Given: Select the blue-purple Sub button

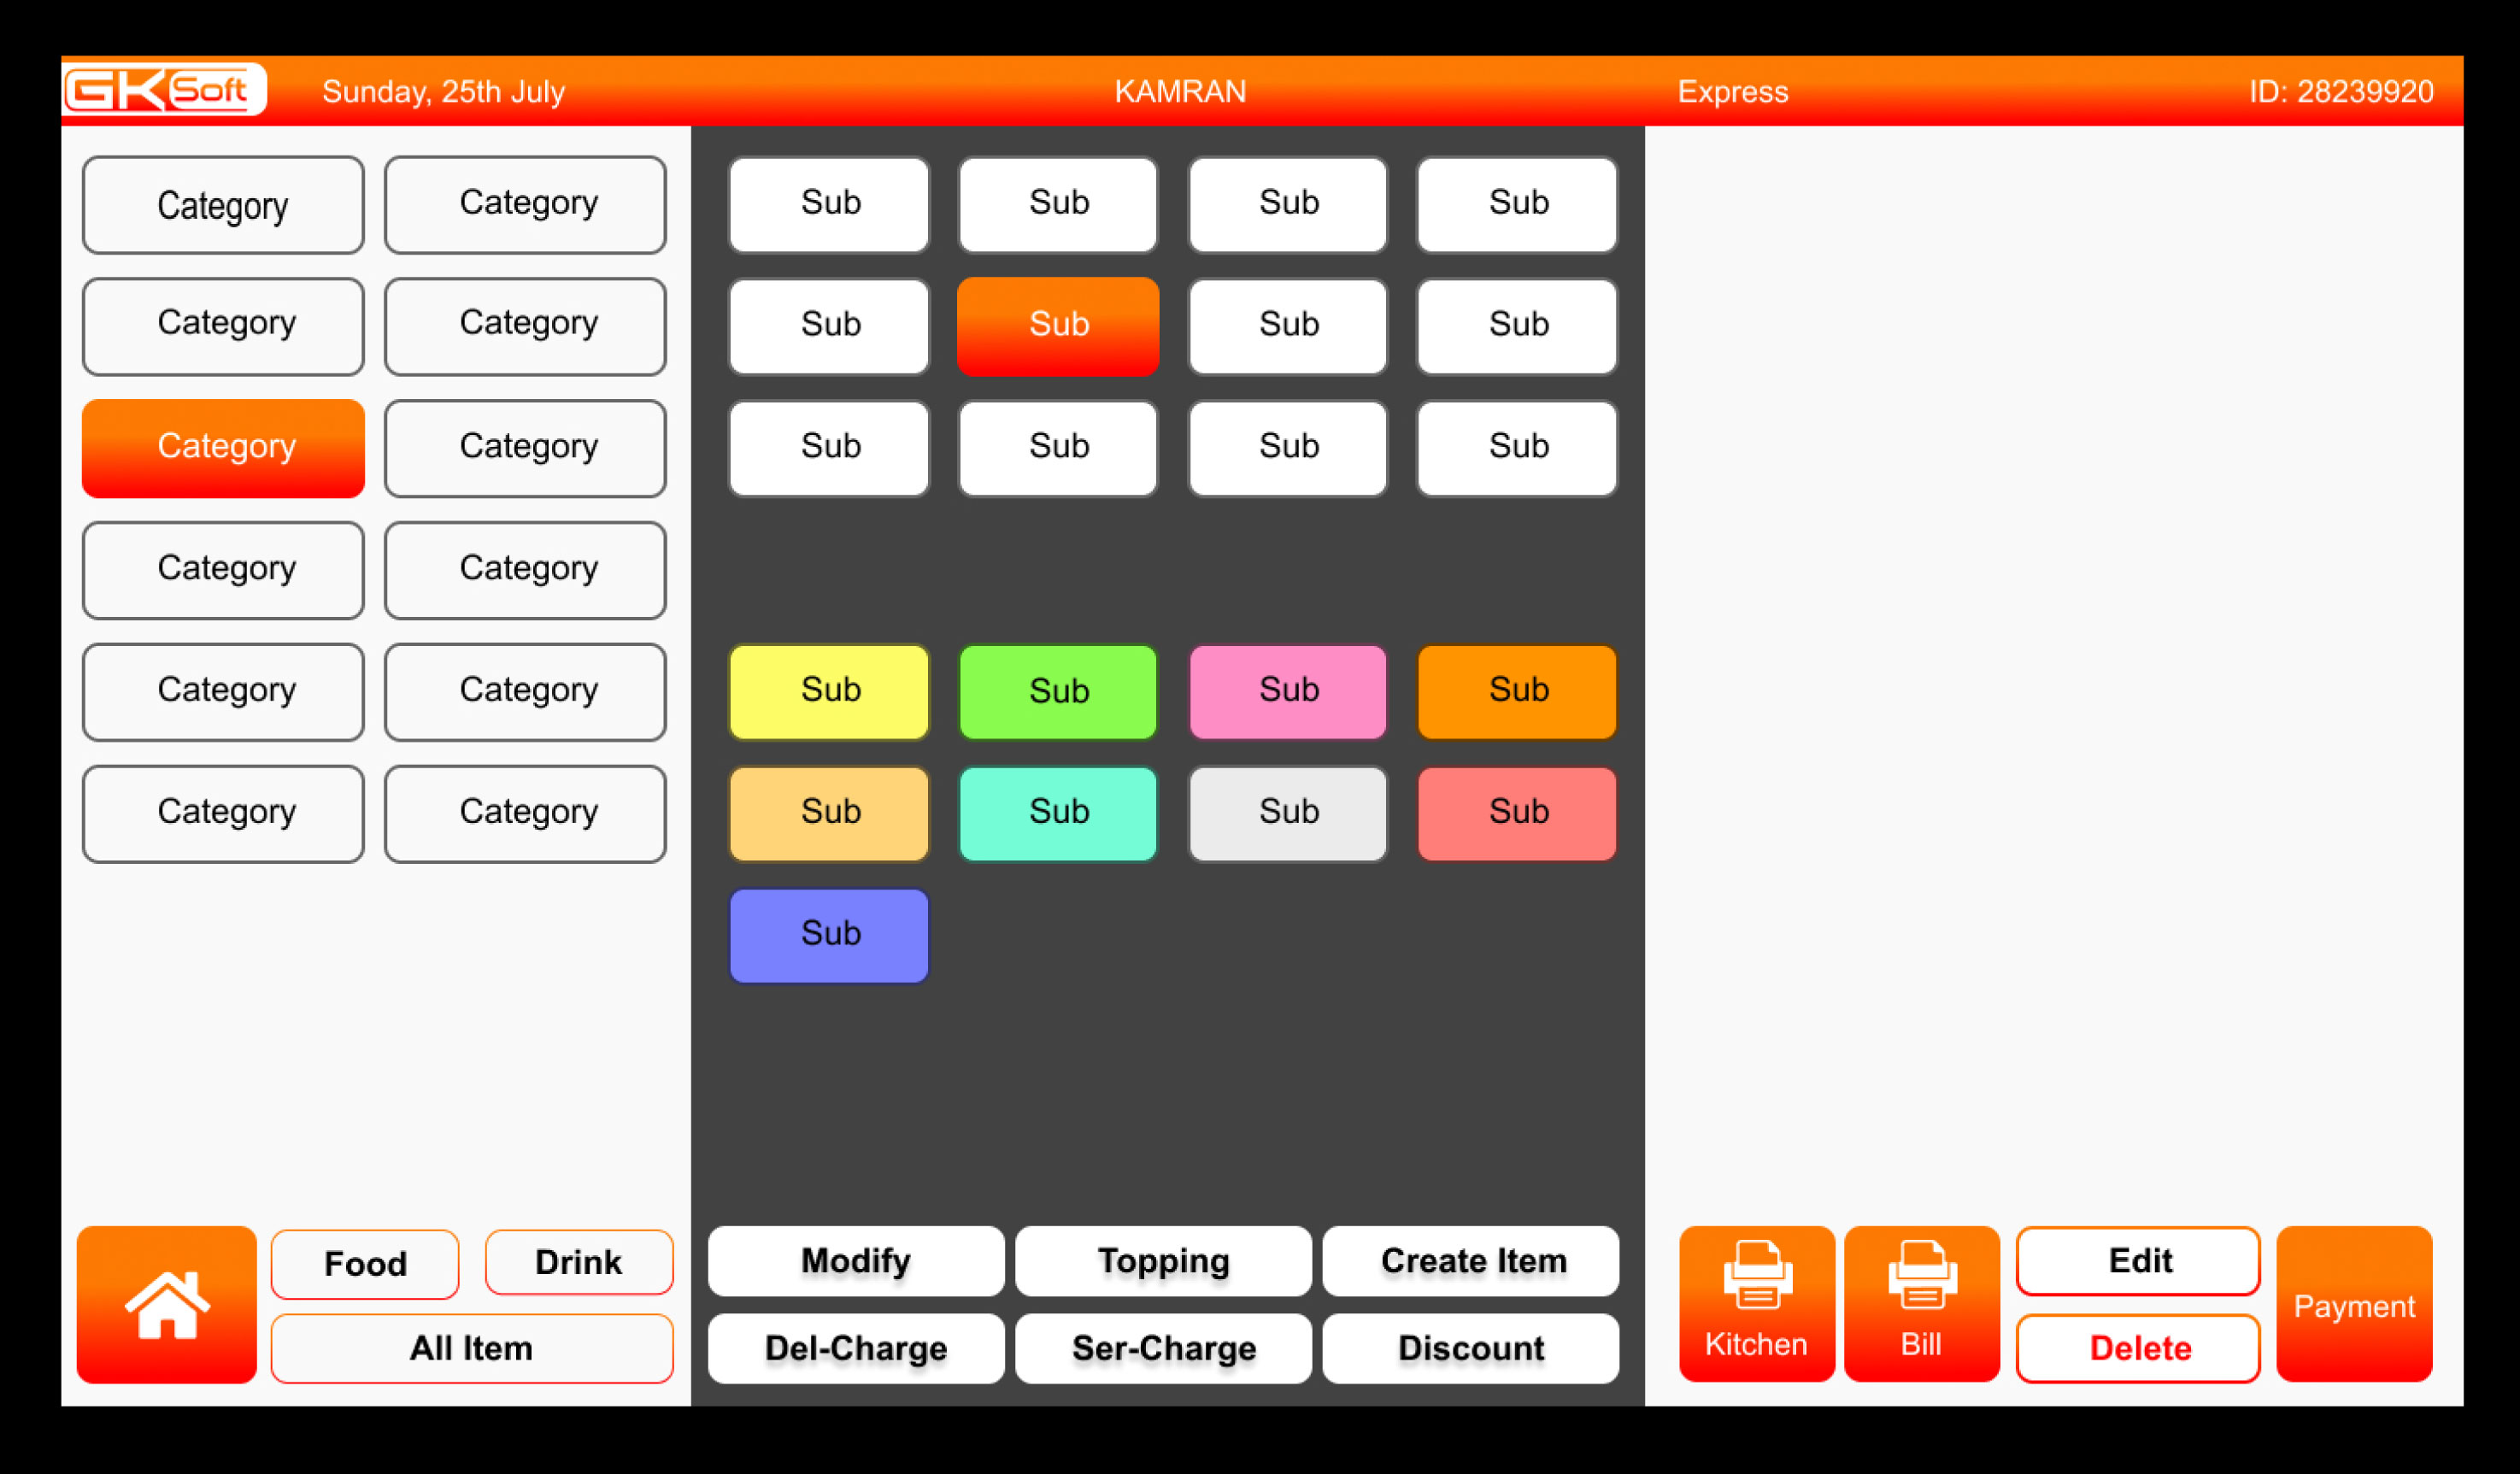Looking at the screenshot, I should point(829,934).
